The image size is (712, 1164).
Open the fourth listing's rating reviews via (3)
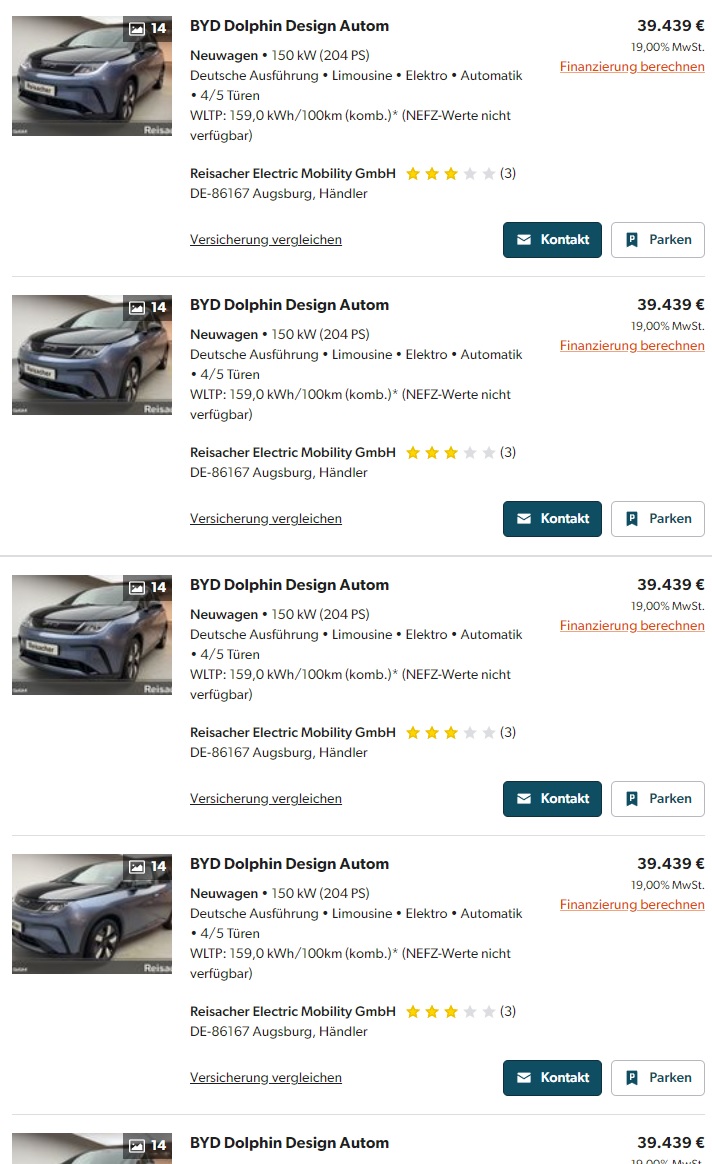(x=508, y=1011)
